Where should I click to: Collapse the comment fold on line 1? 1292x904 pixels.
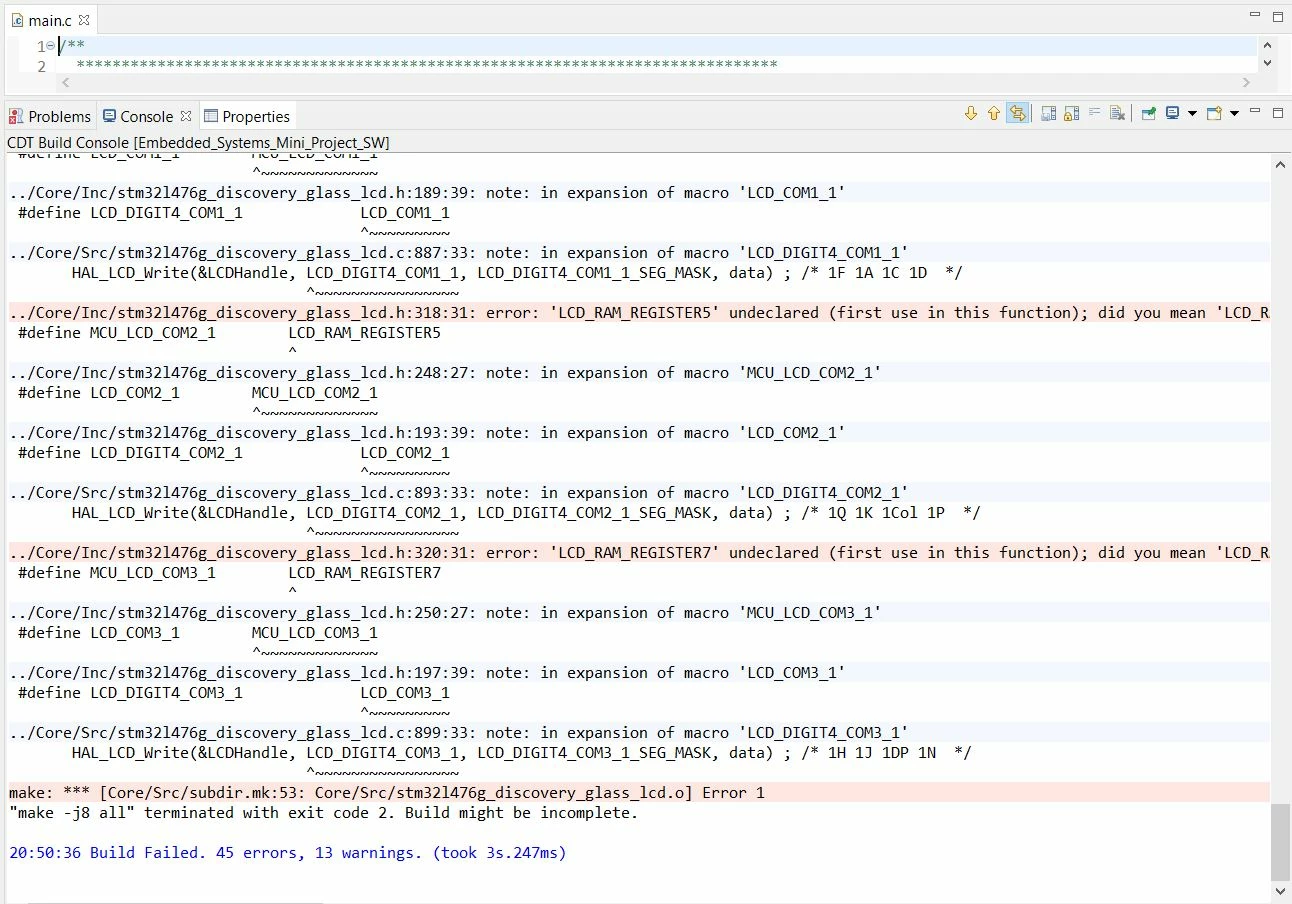coord(50,46)
